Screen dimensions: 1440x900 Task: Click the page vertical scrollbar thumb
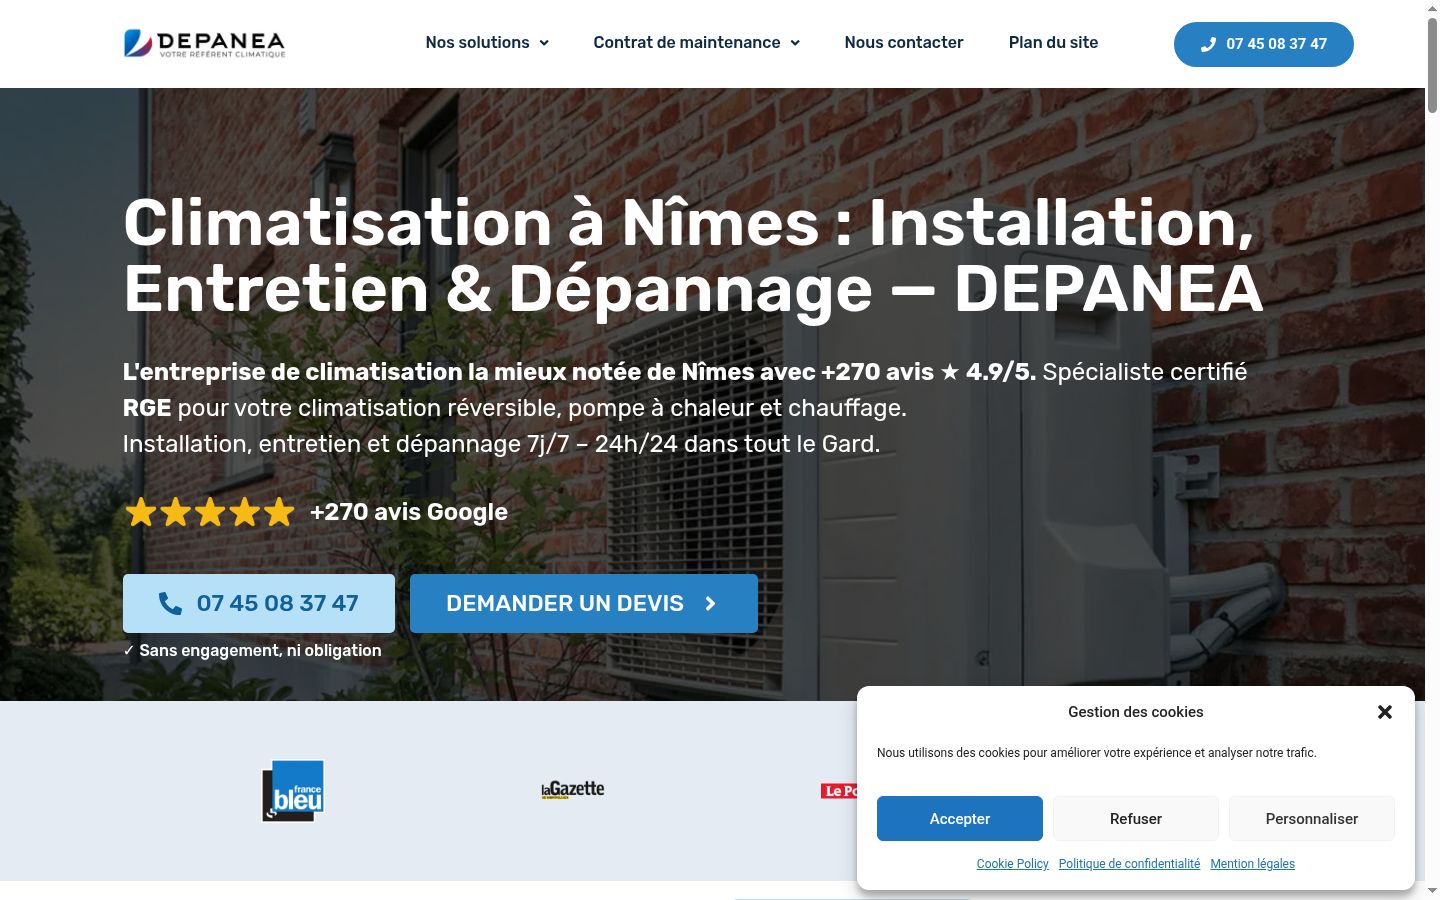click(1432, 65)
